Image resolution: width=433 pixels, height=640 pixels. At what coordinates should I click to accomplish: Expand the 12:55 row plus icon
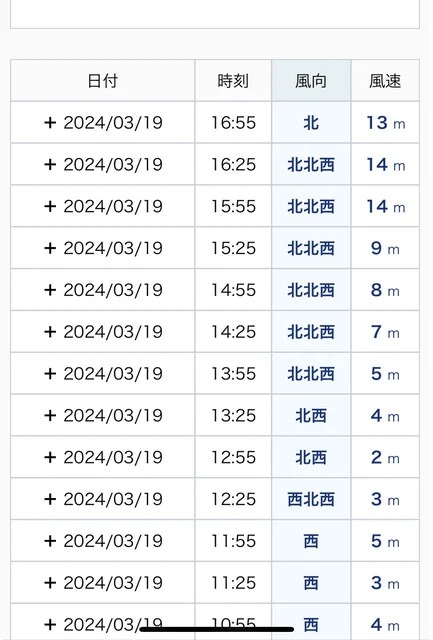pyautogui.click(x=50, y=457)
